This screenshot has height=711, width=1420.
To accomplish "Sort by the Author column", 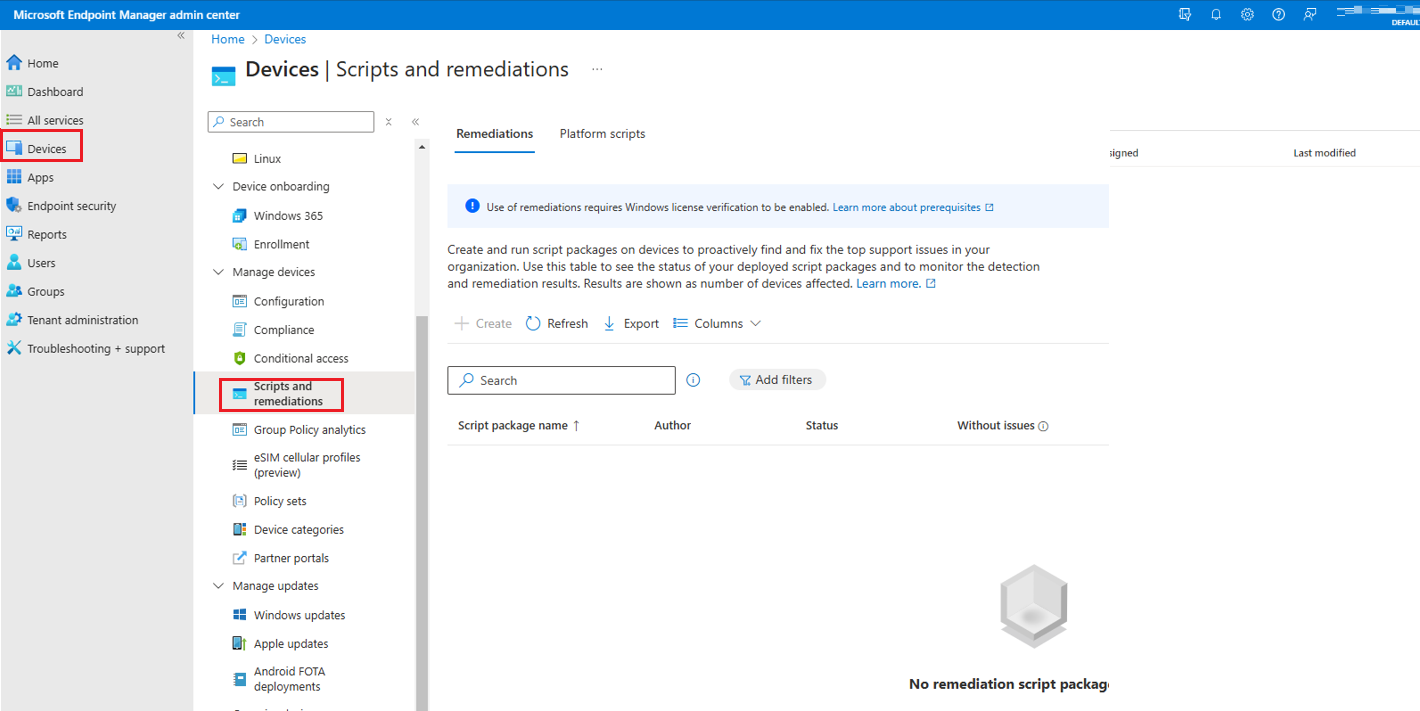I will click(x=672, y=426).
